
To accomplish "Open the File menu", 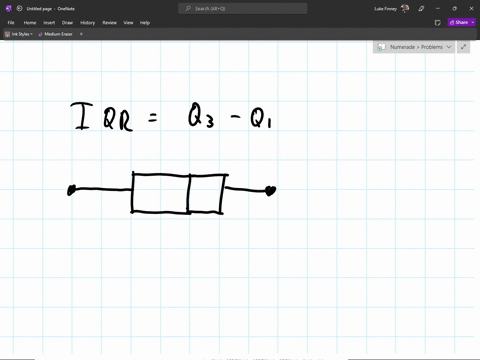I will pyautogui.click(x=11, y=23).
